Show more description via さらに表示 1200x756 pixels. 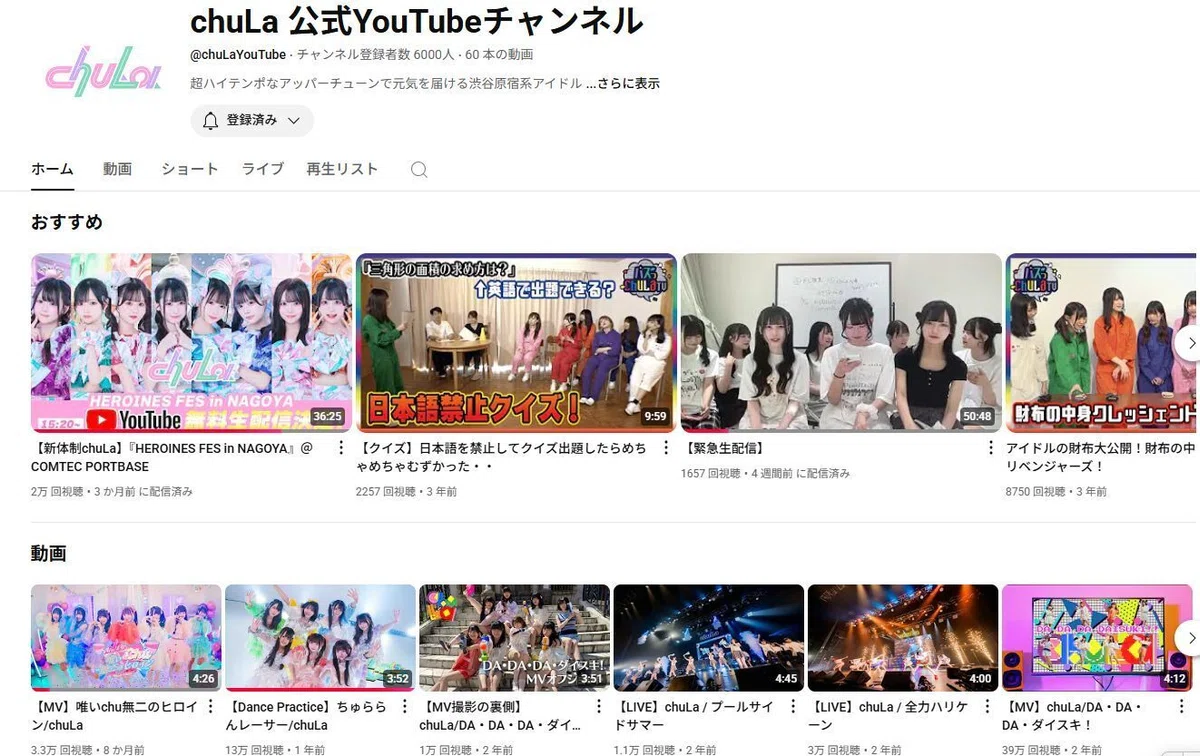coord(622,84)
